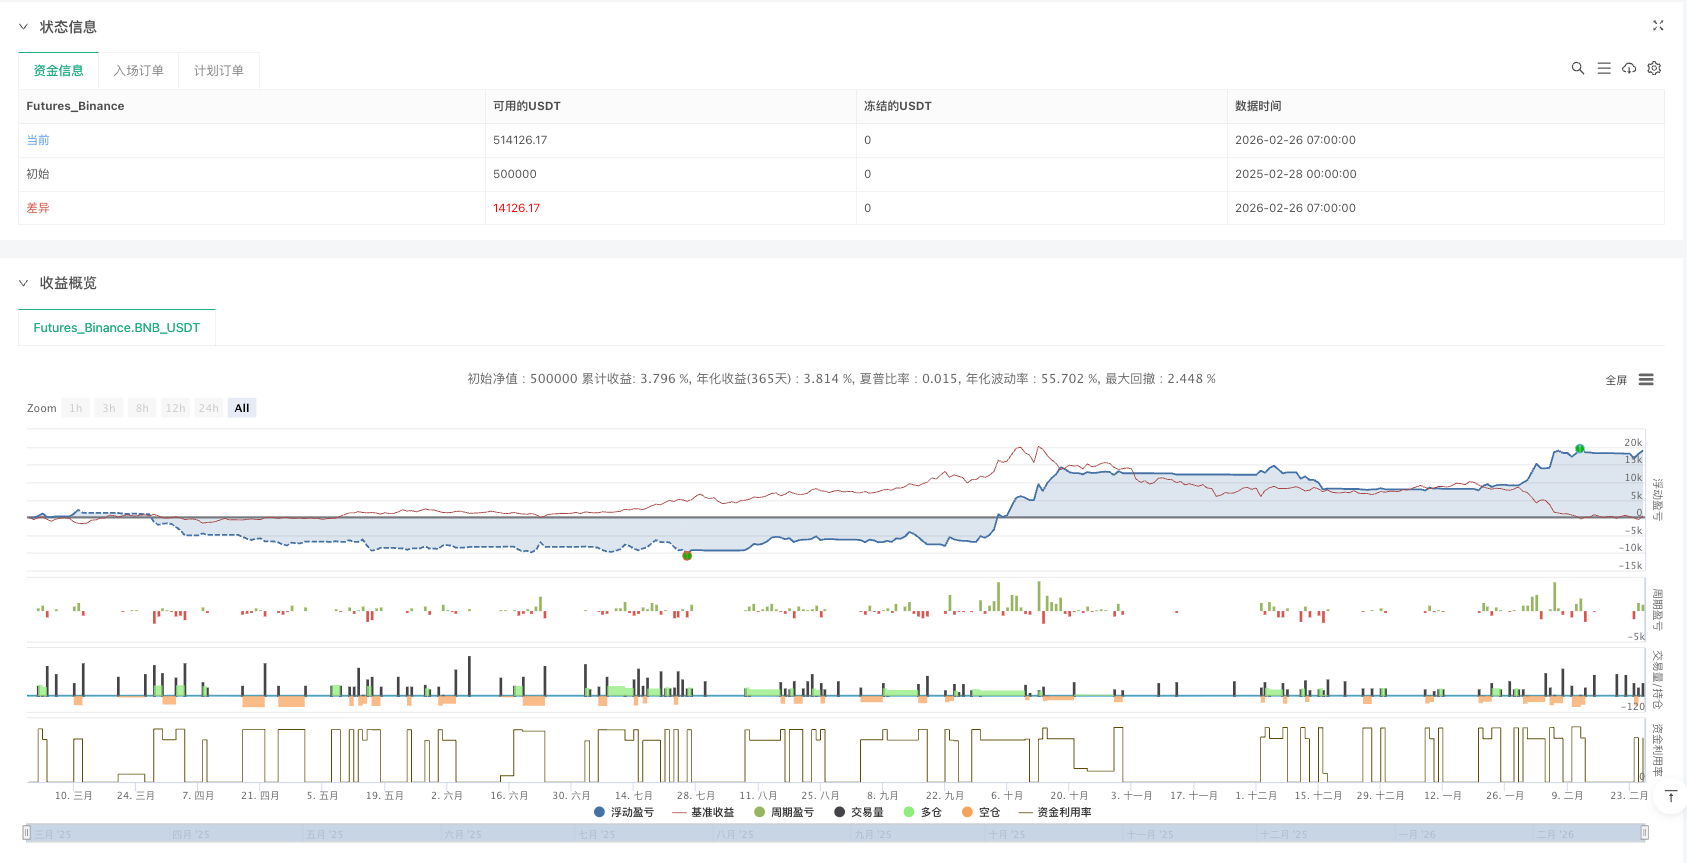Collapse the 状态信息 section

coord(24,27)
